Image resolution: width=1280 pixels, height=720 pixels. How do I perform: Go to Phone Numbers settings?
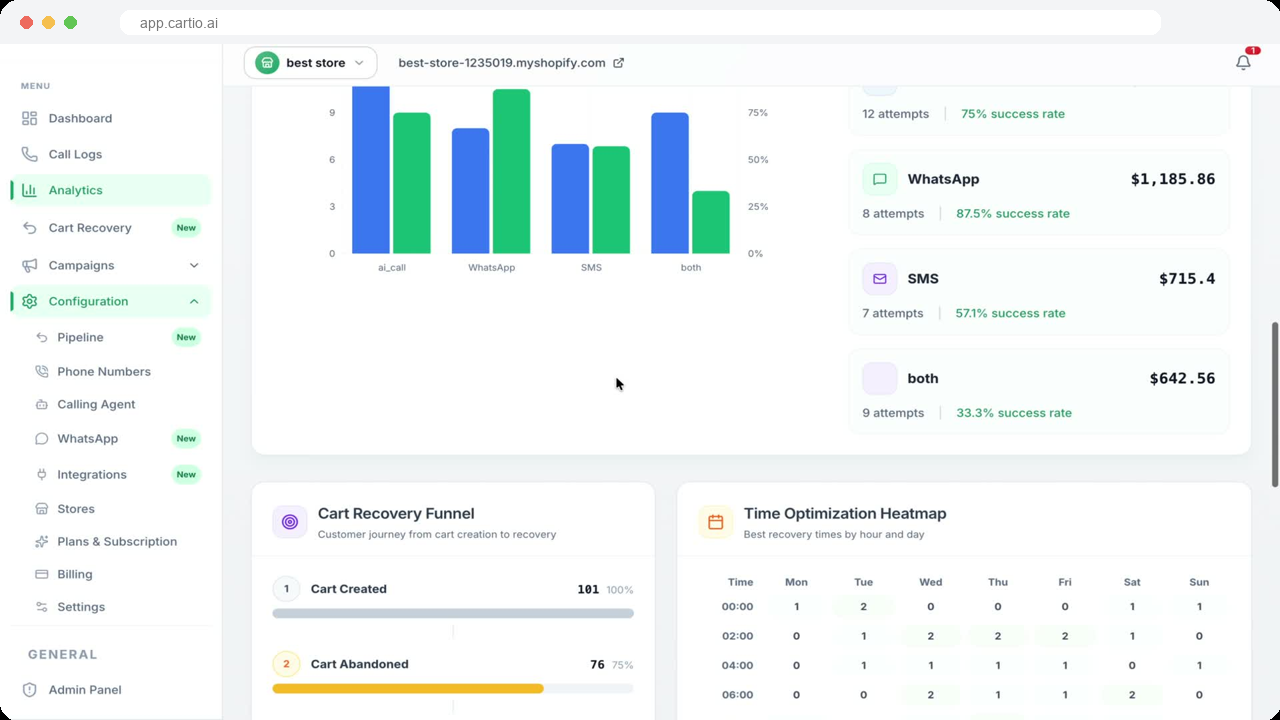pyautogui.click(x=118, y=371)
